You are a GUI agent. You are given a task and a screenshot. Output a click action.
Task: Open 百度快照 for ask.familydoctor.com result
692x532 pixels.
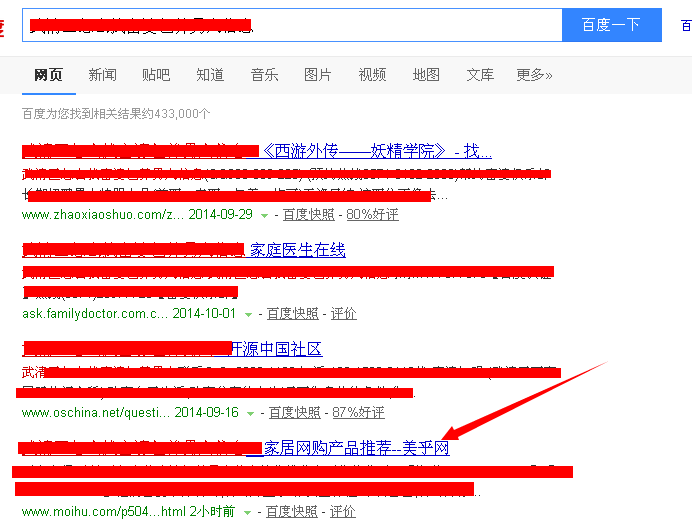click(x=293, y=313)
